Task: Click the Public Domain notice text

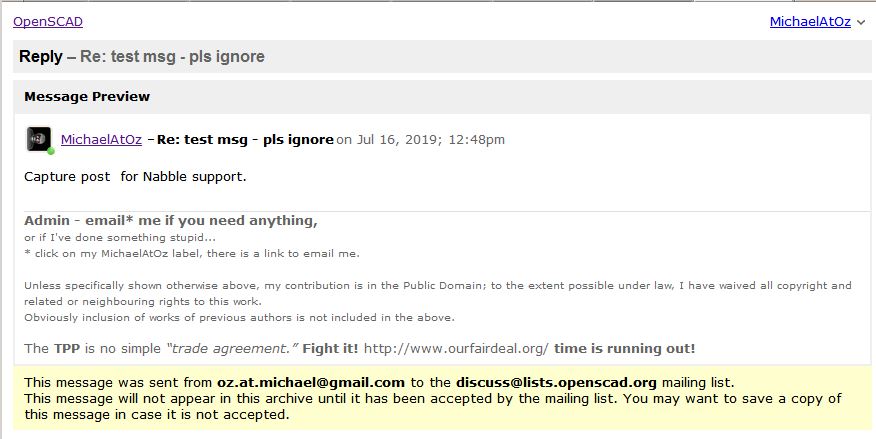Action: pos(437,286)
